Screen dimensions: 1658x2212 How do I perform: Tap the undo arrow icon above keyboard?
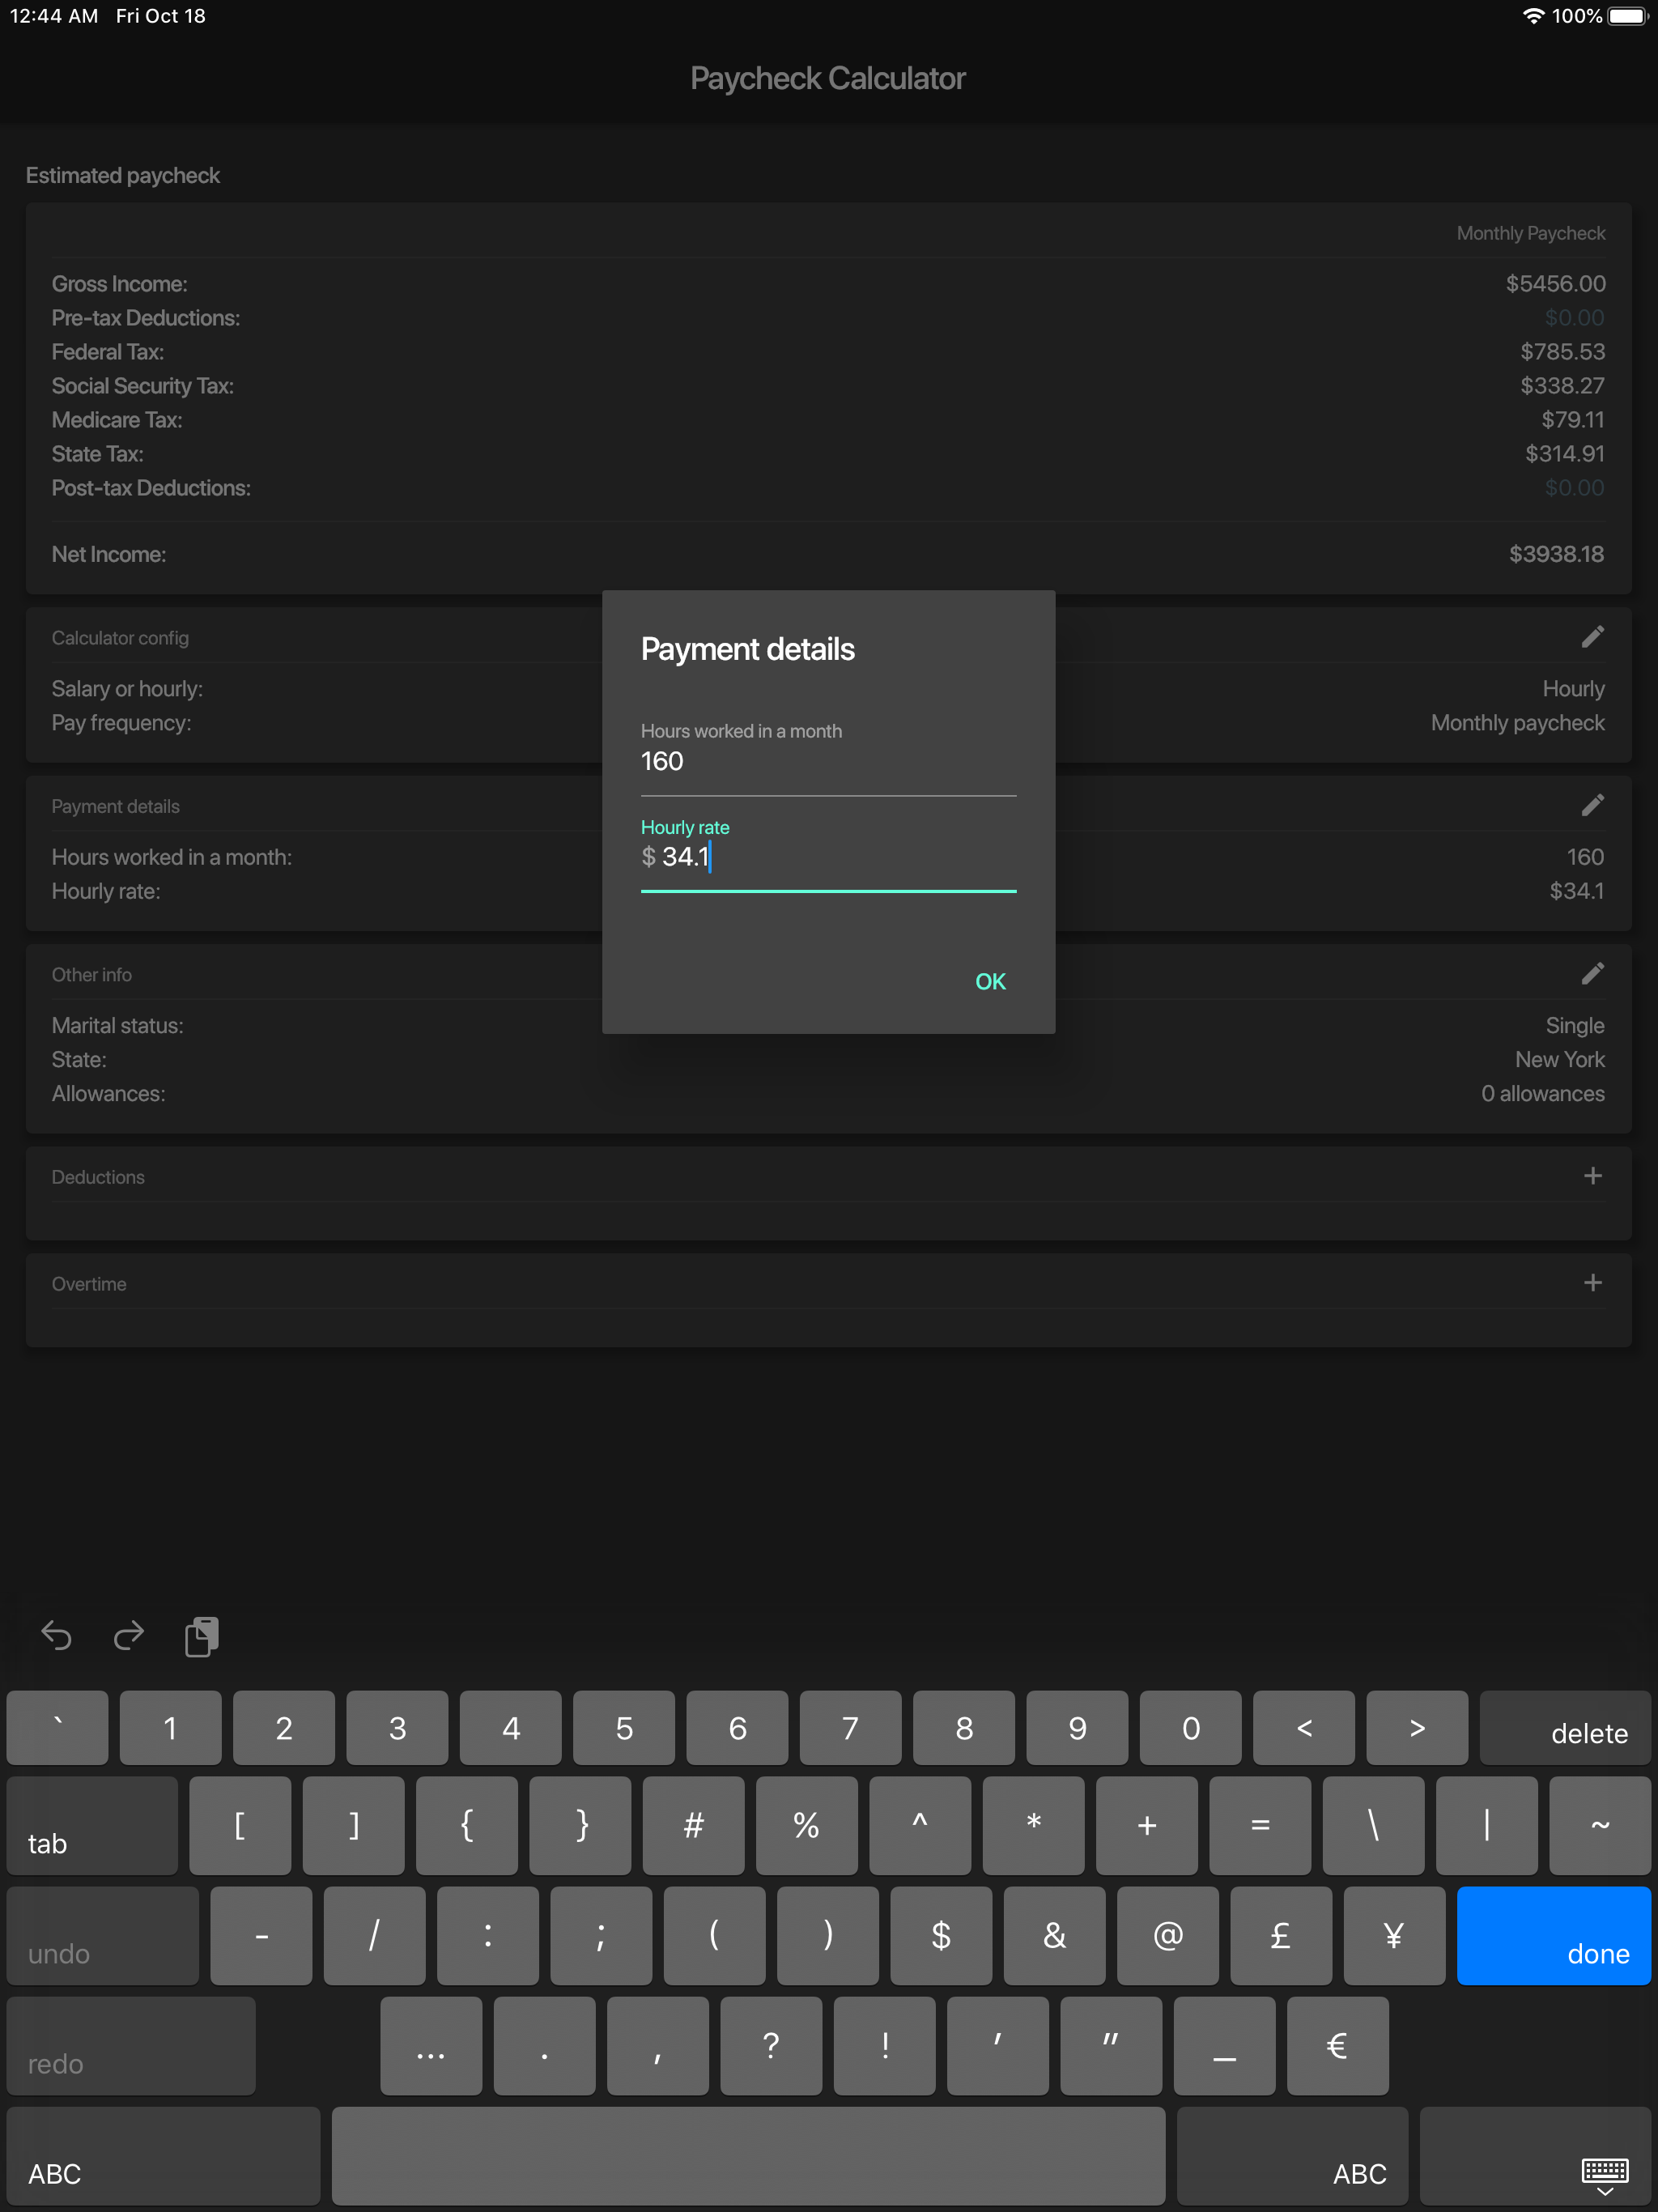pos(57,1636)
